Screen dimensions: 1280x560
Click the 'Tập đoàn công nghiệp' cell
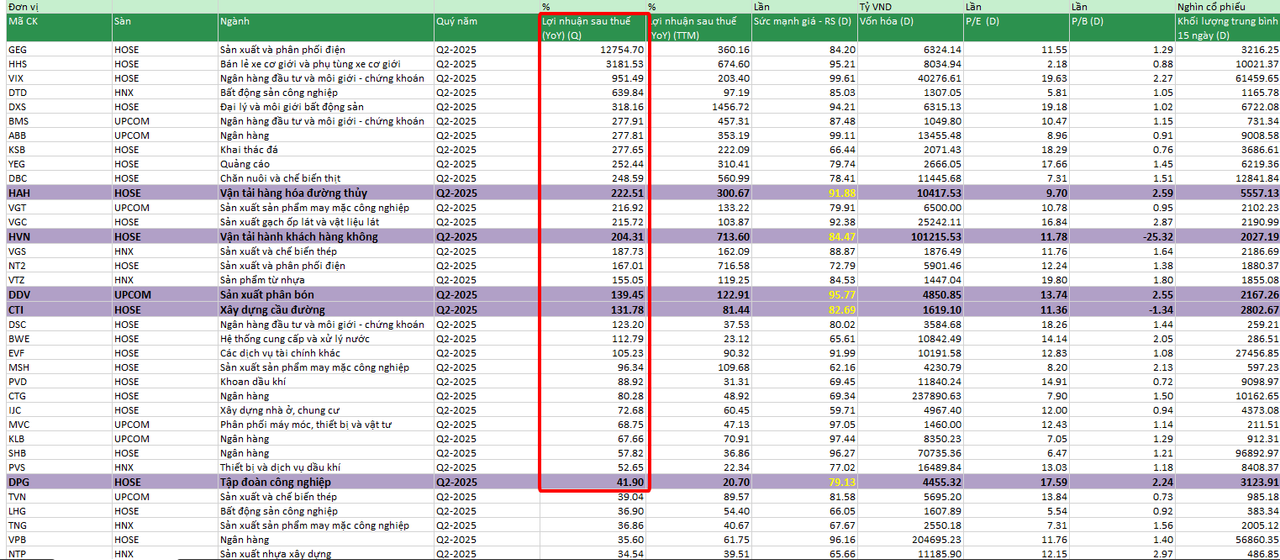point(274,482)
